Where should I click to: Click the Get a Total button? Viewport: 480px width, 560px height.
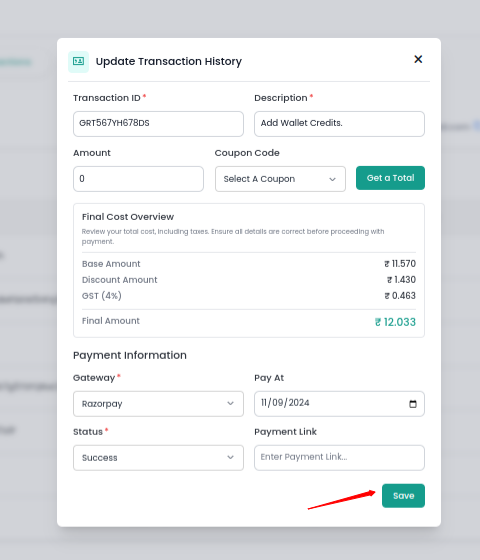click(390, 178)
